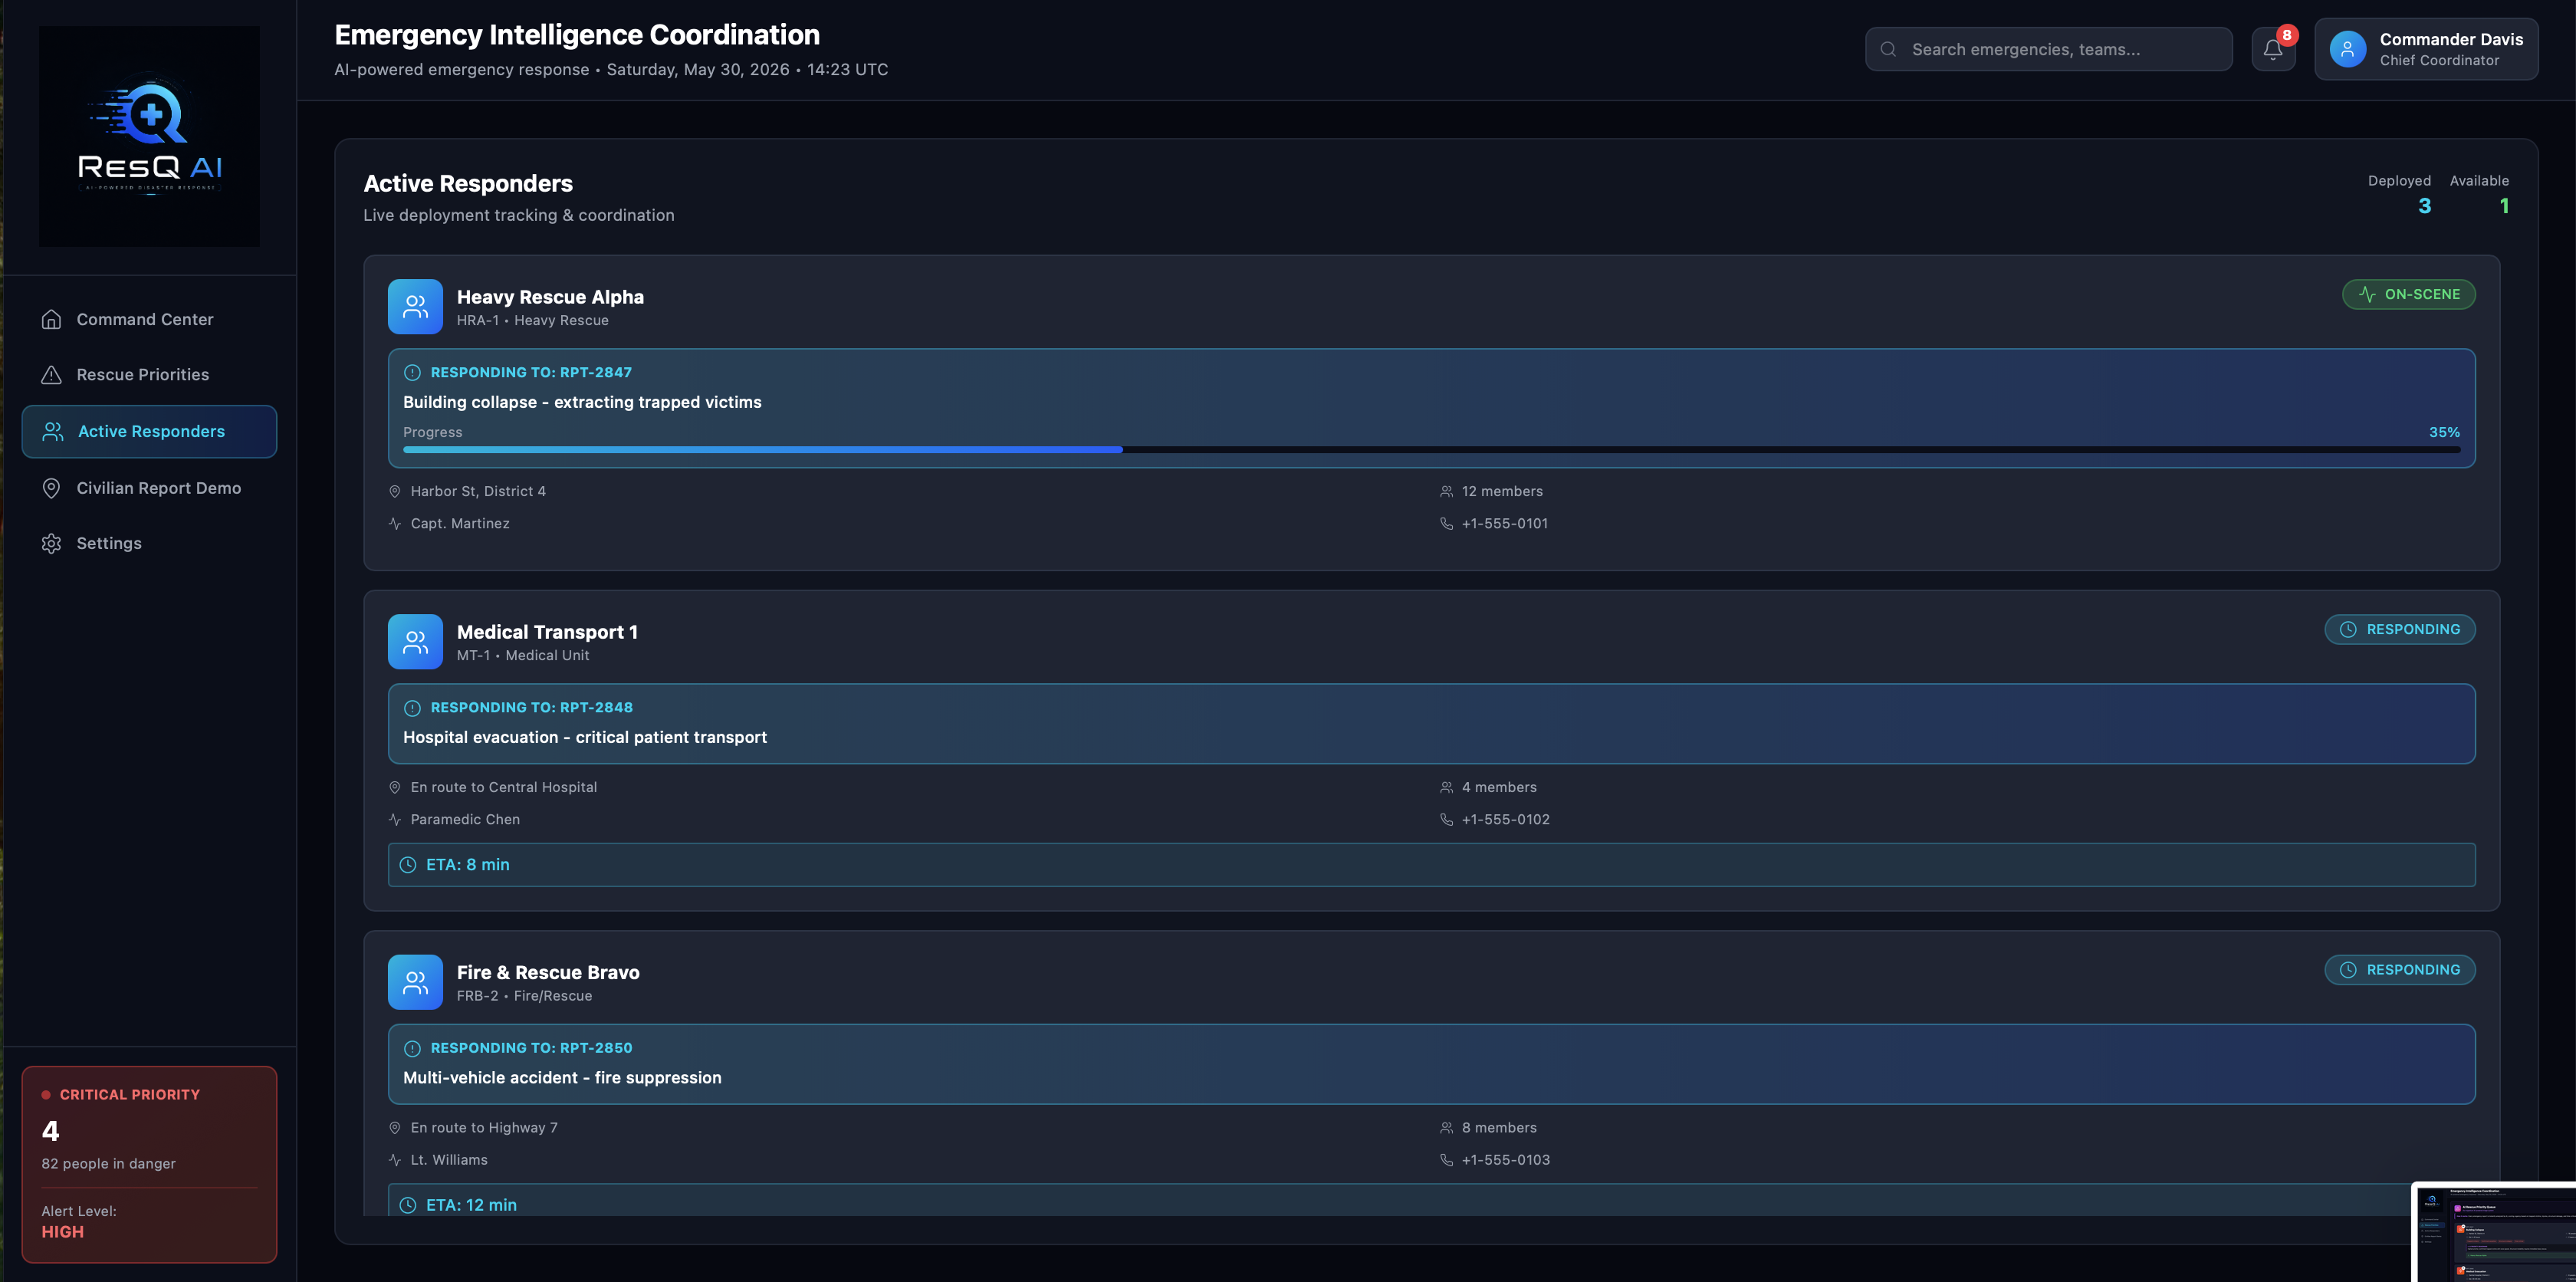
Task: Click the search magnifier icon
Action: coord(1888,49)
